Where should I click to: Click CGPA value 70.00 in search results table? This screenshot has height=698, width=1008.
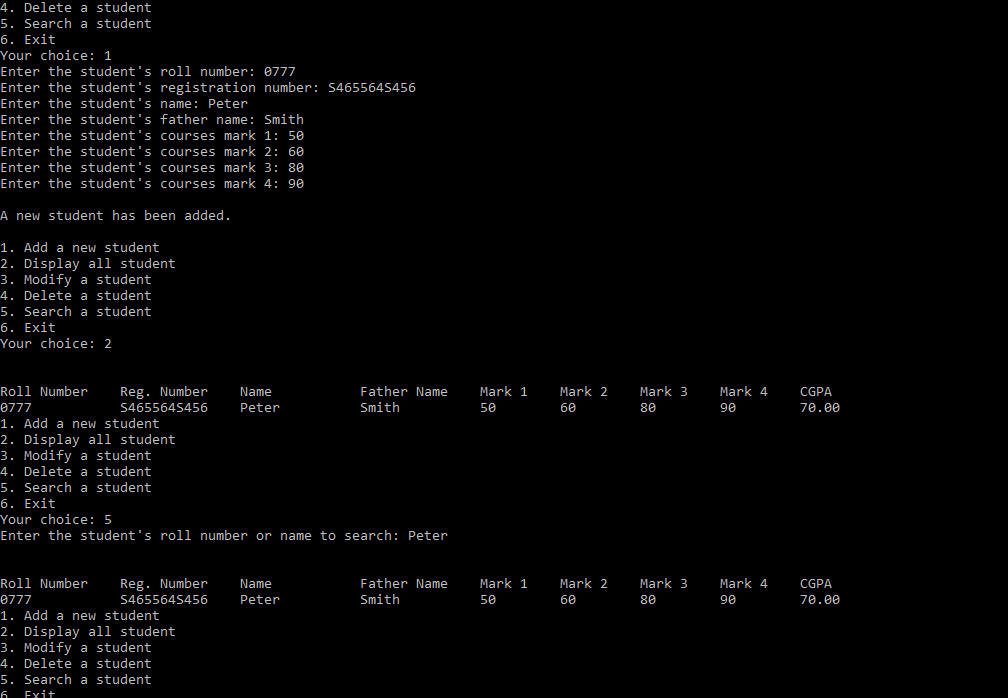820,600
